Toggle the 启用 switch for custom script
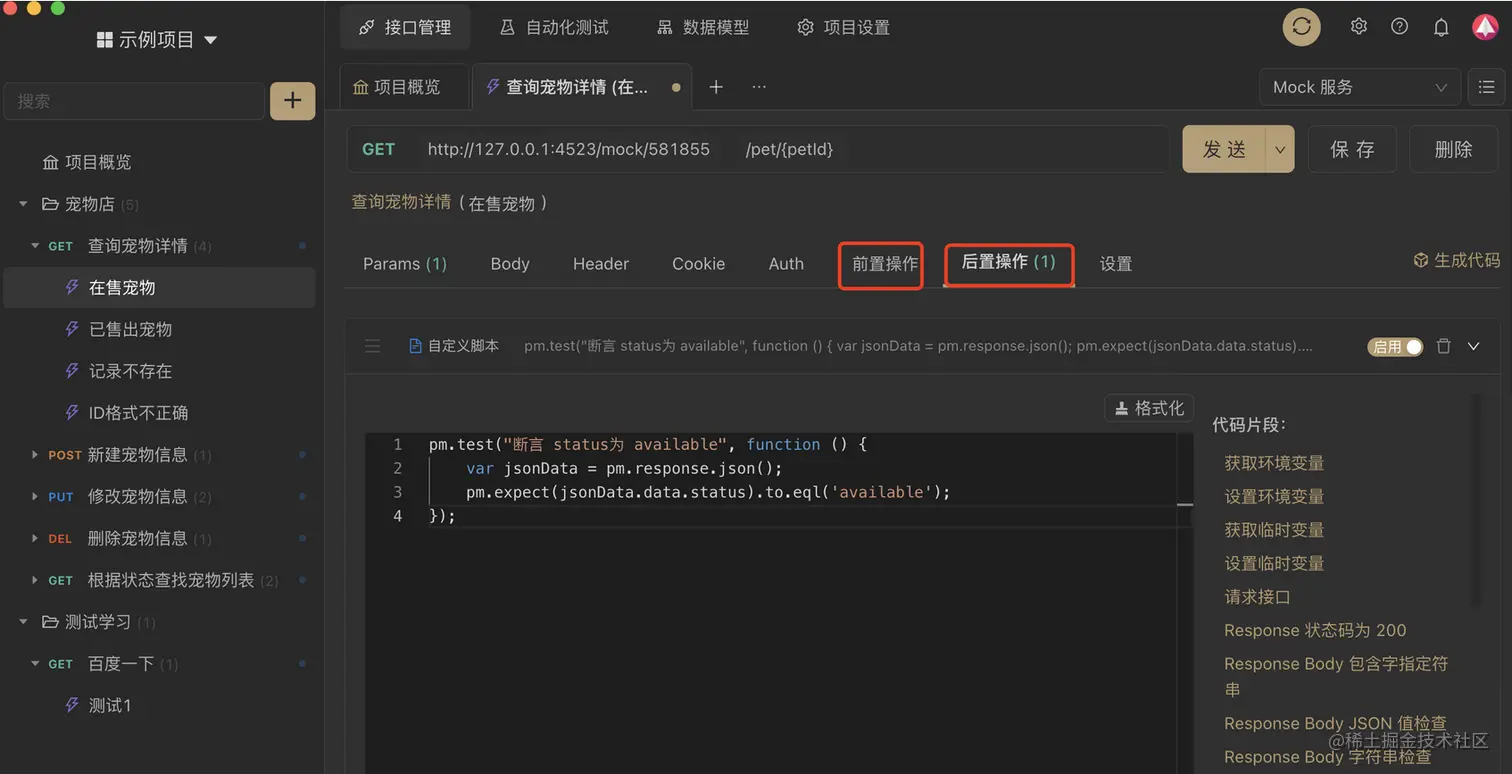 tap(1395, 347)
